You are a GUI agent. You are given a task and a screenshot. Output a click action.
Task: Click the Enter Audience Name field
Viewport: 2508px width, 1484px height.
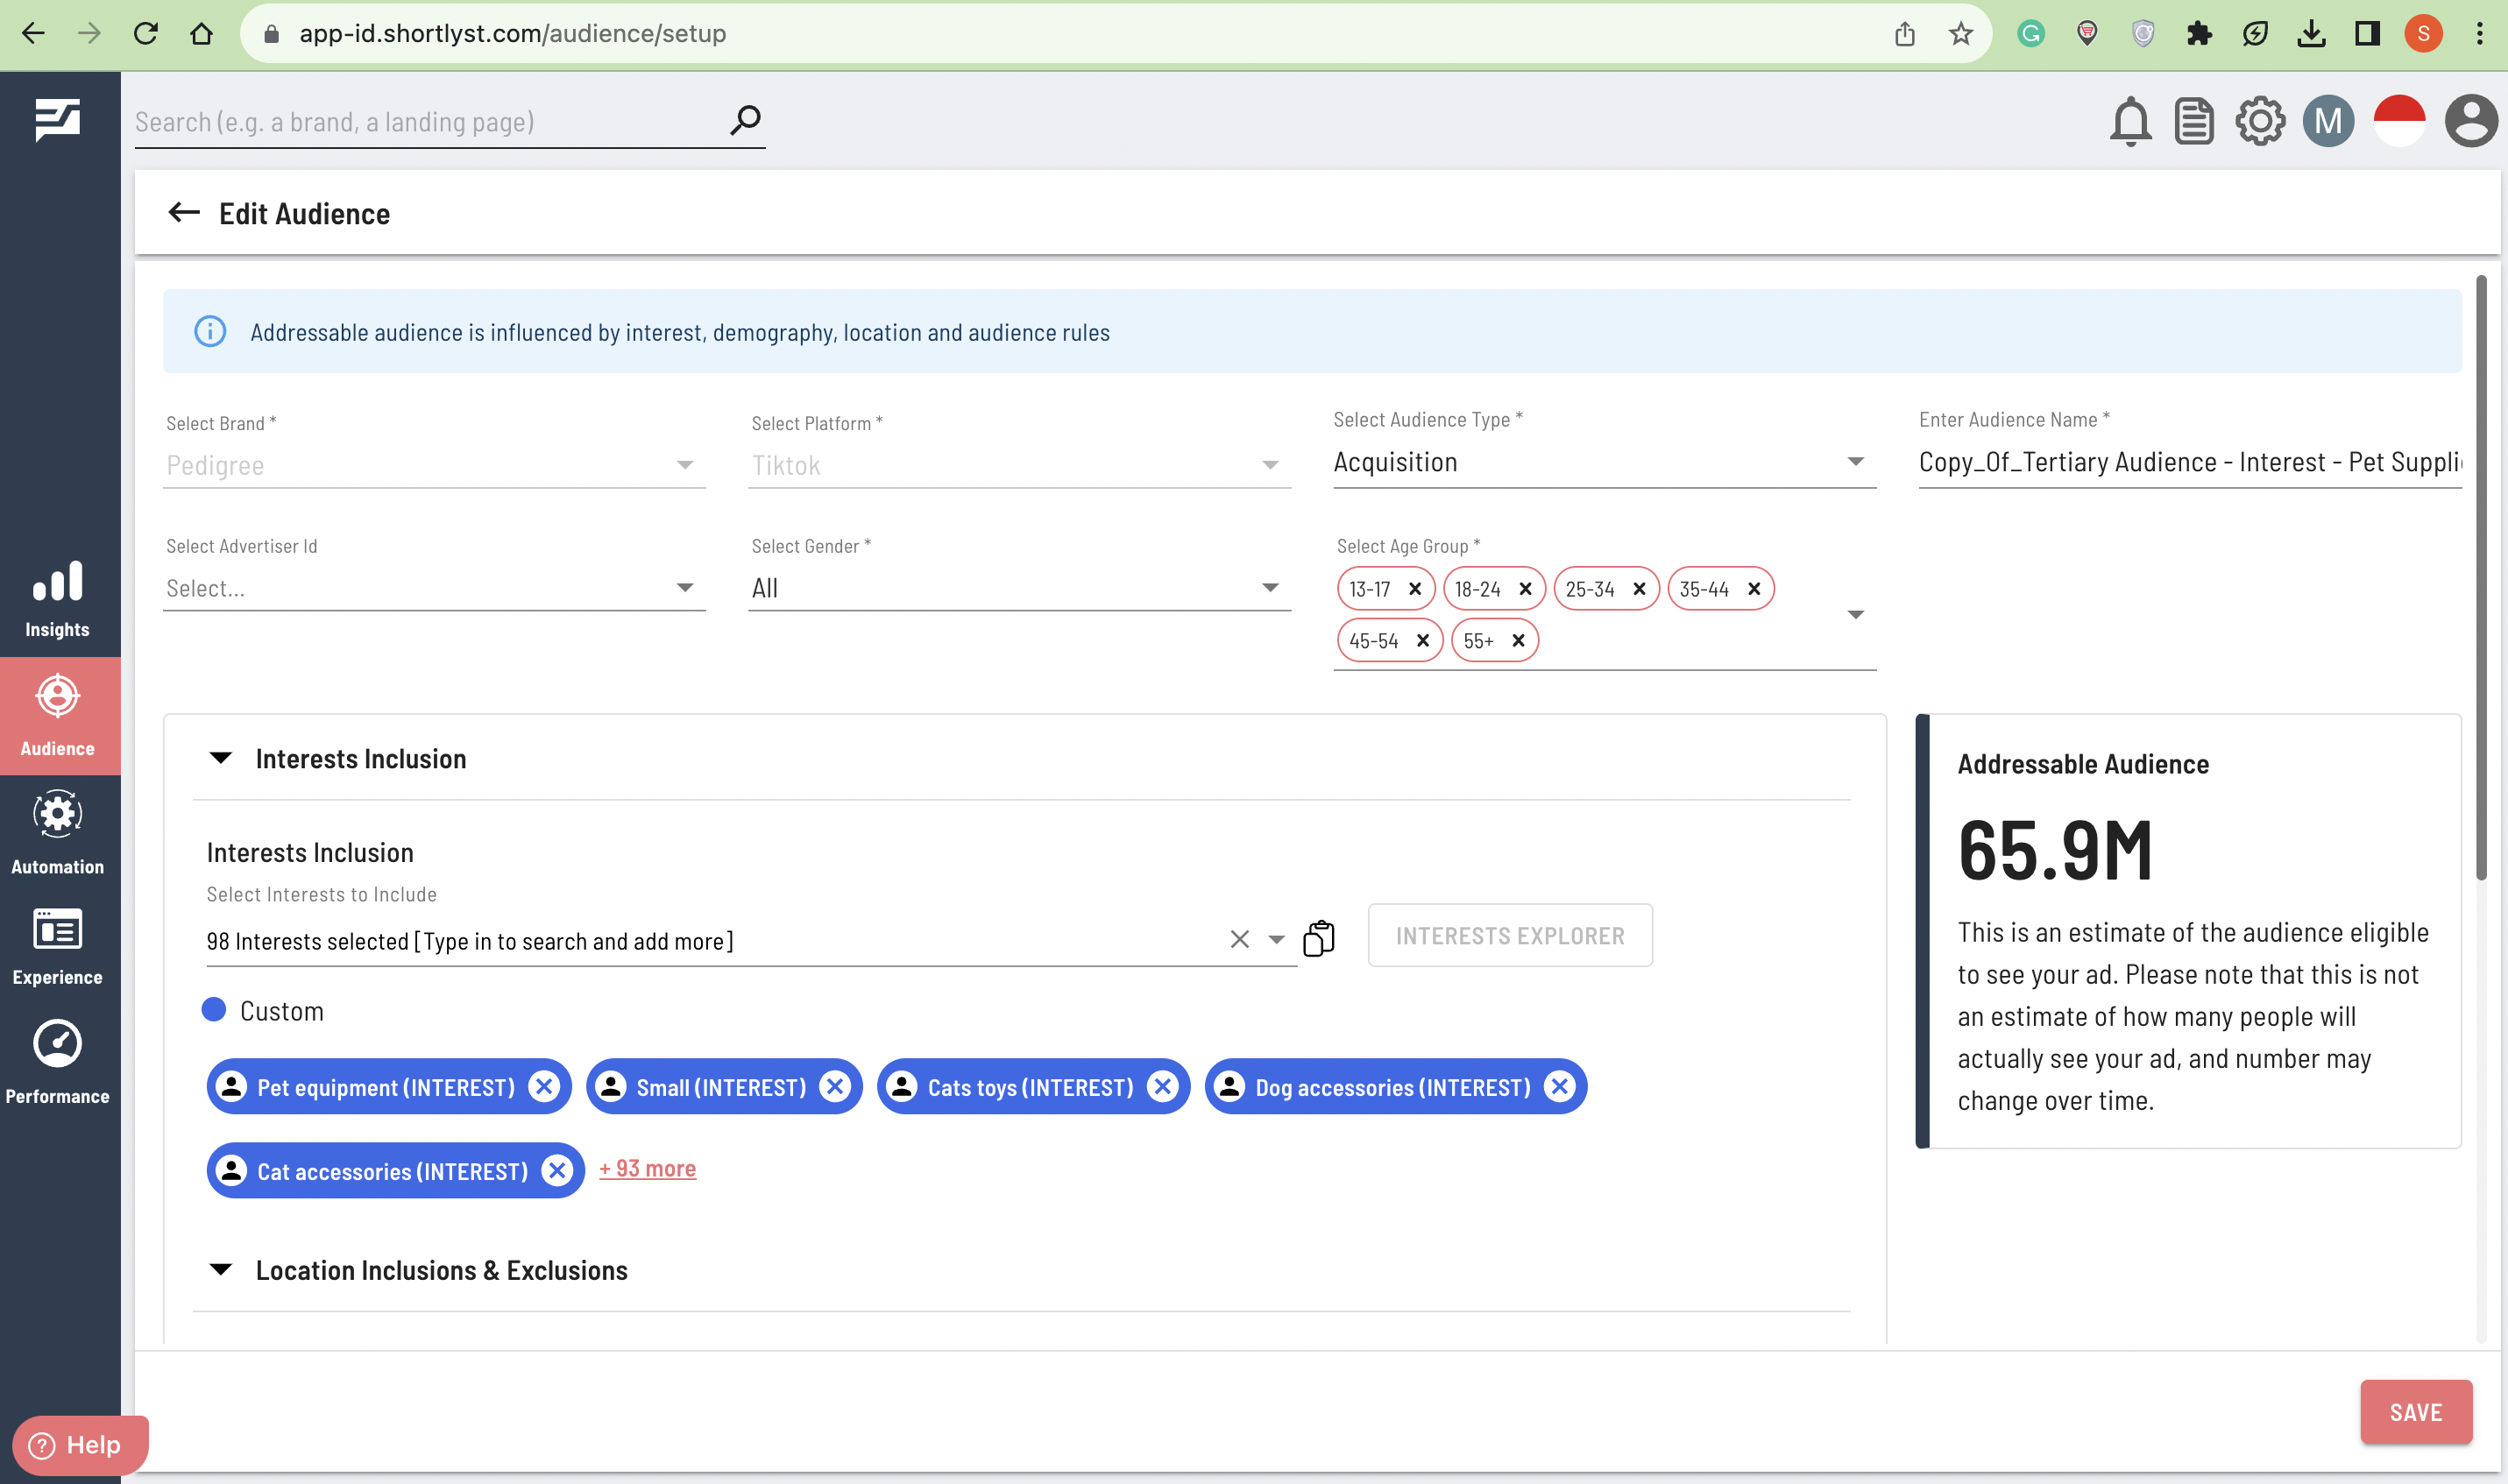(2188, 462)
